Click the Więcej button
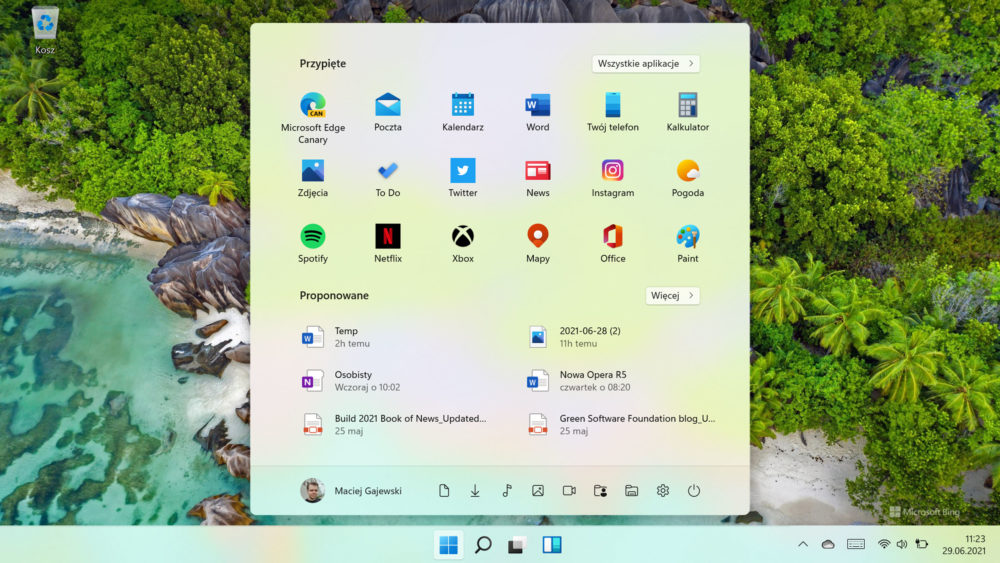The height and width of the screenshot is (563, 1000). (672, 296)
